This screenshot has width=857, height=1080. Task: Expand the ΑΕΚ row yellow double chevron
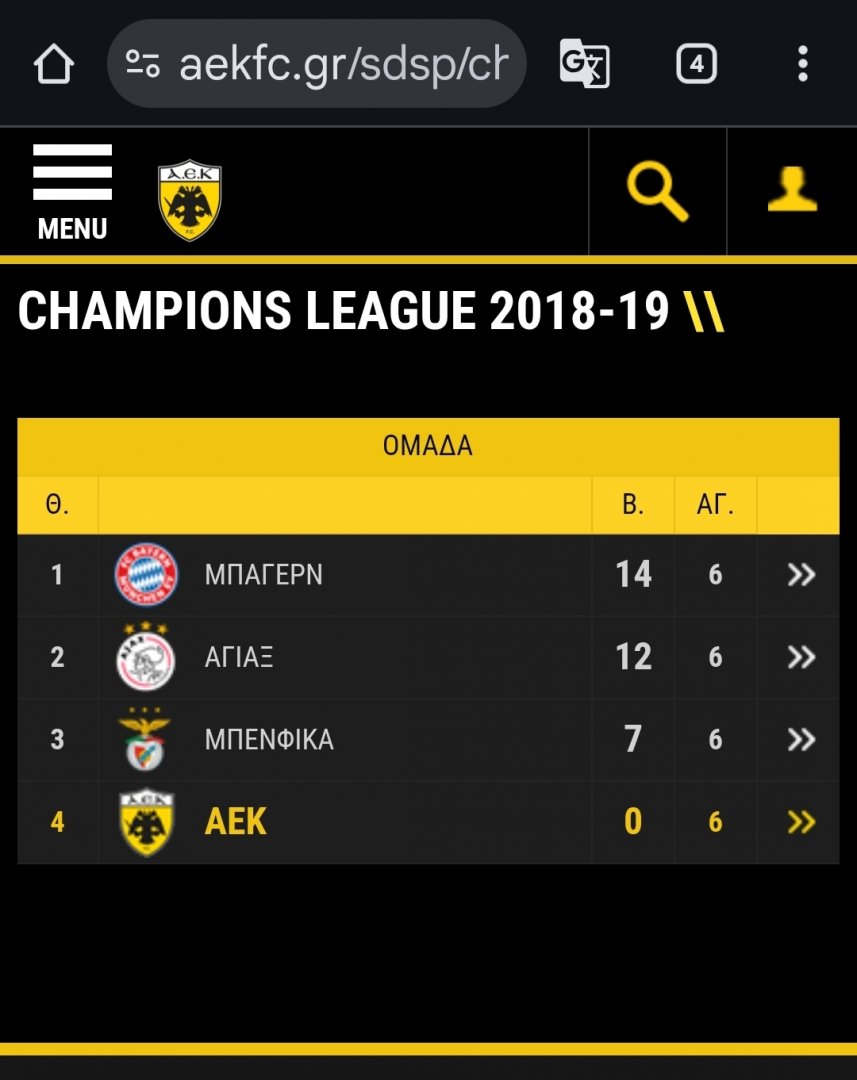801,822
